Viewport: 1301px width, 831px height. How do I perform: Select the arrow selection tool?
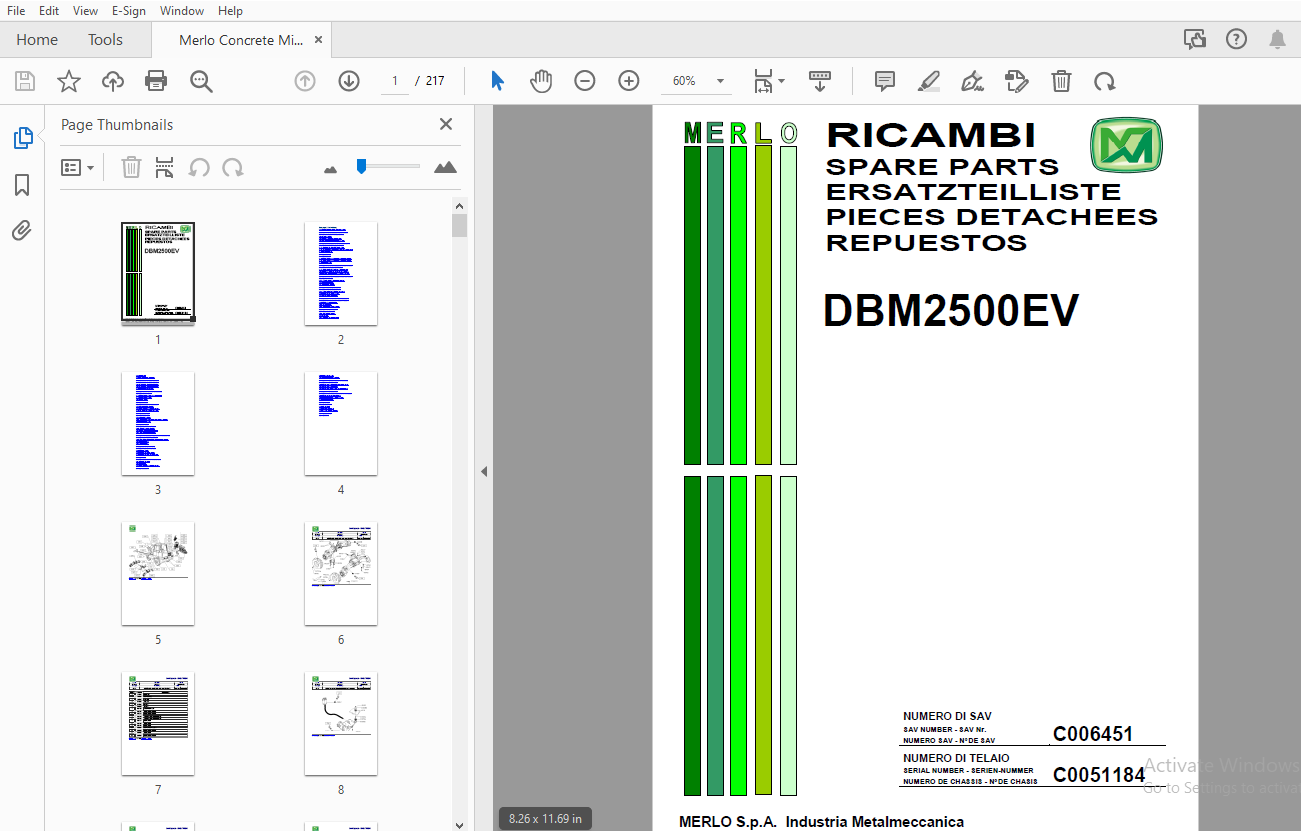[x=497, y=81]
